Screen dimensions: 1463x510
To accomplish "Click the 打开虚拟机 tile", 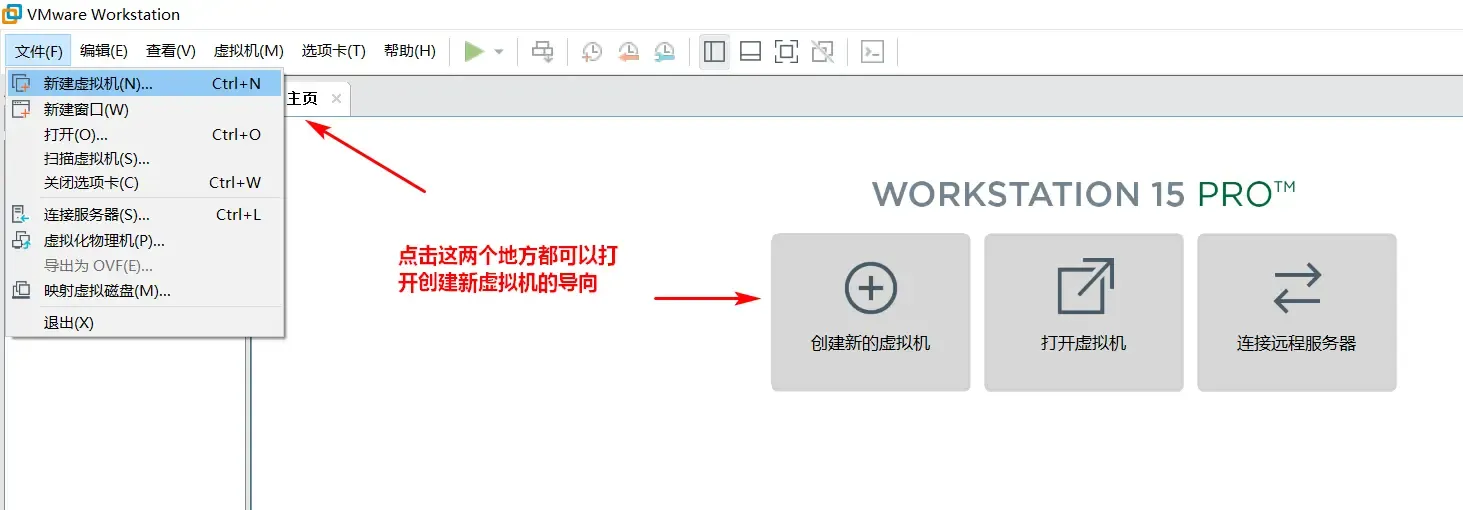I will click(1084, 312).
